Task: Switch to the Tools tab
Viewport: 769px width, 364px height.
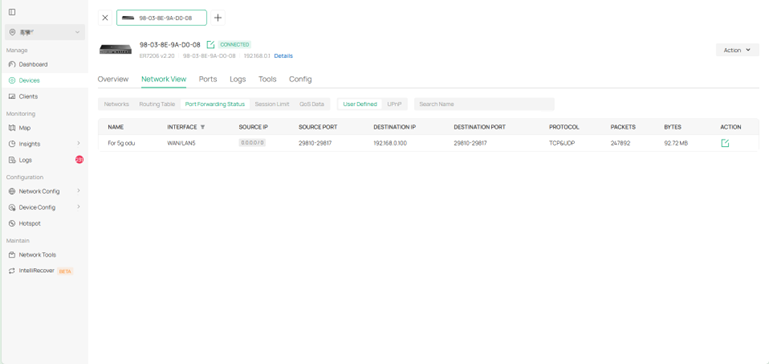Action: tap(267, 79)
